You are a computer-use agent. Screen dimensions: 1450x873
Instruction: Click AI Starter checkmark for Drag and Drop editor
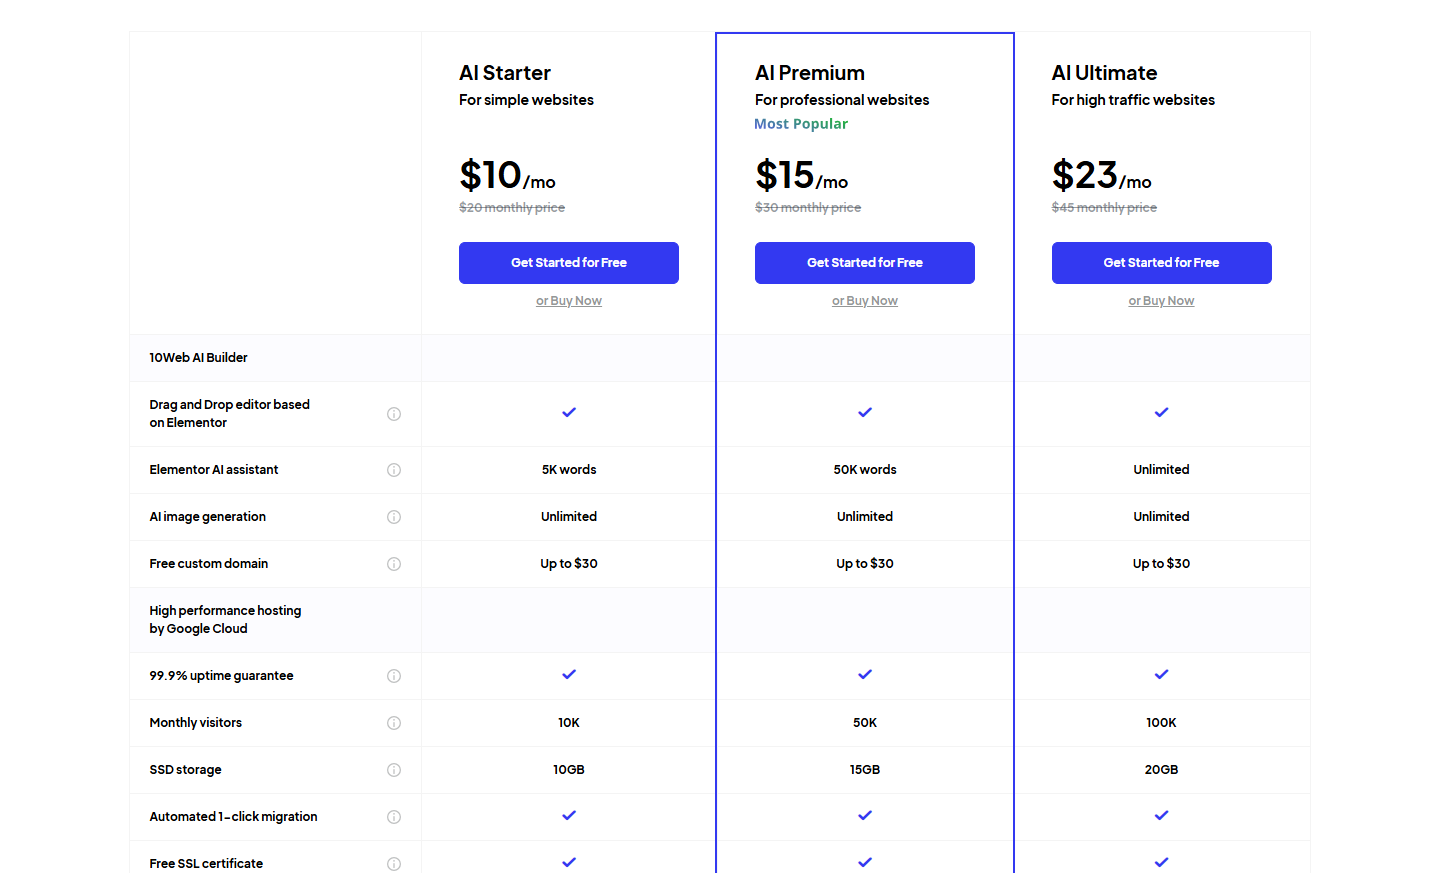coord(569,412)
